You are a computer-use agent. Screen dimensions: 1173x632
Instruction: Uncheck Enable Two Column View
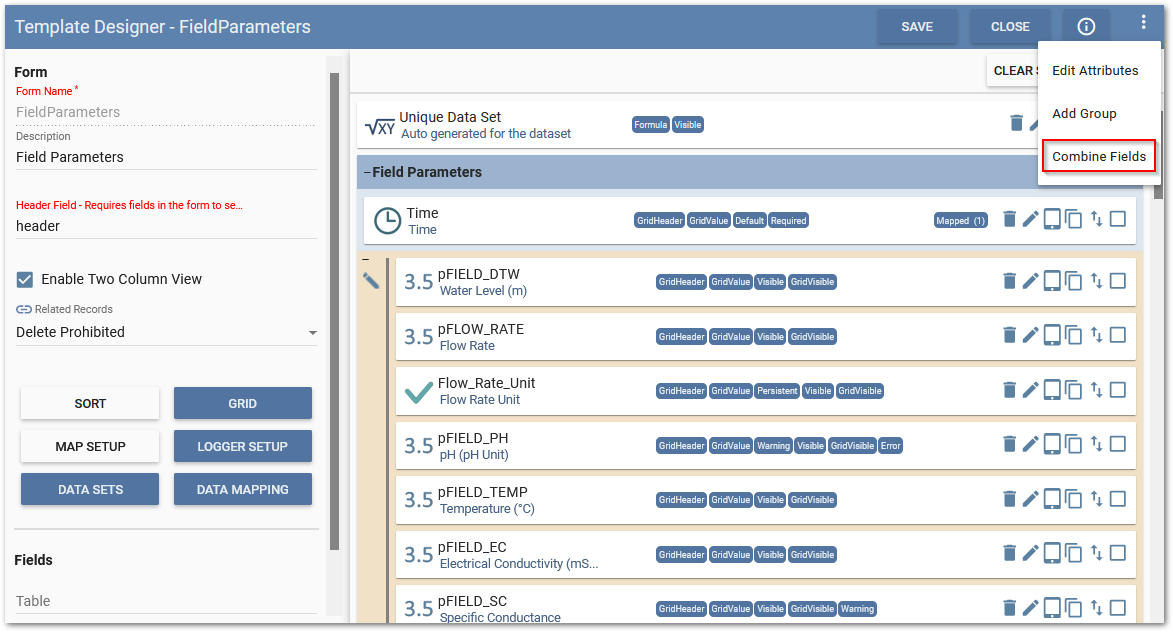25,279
